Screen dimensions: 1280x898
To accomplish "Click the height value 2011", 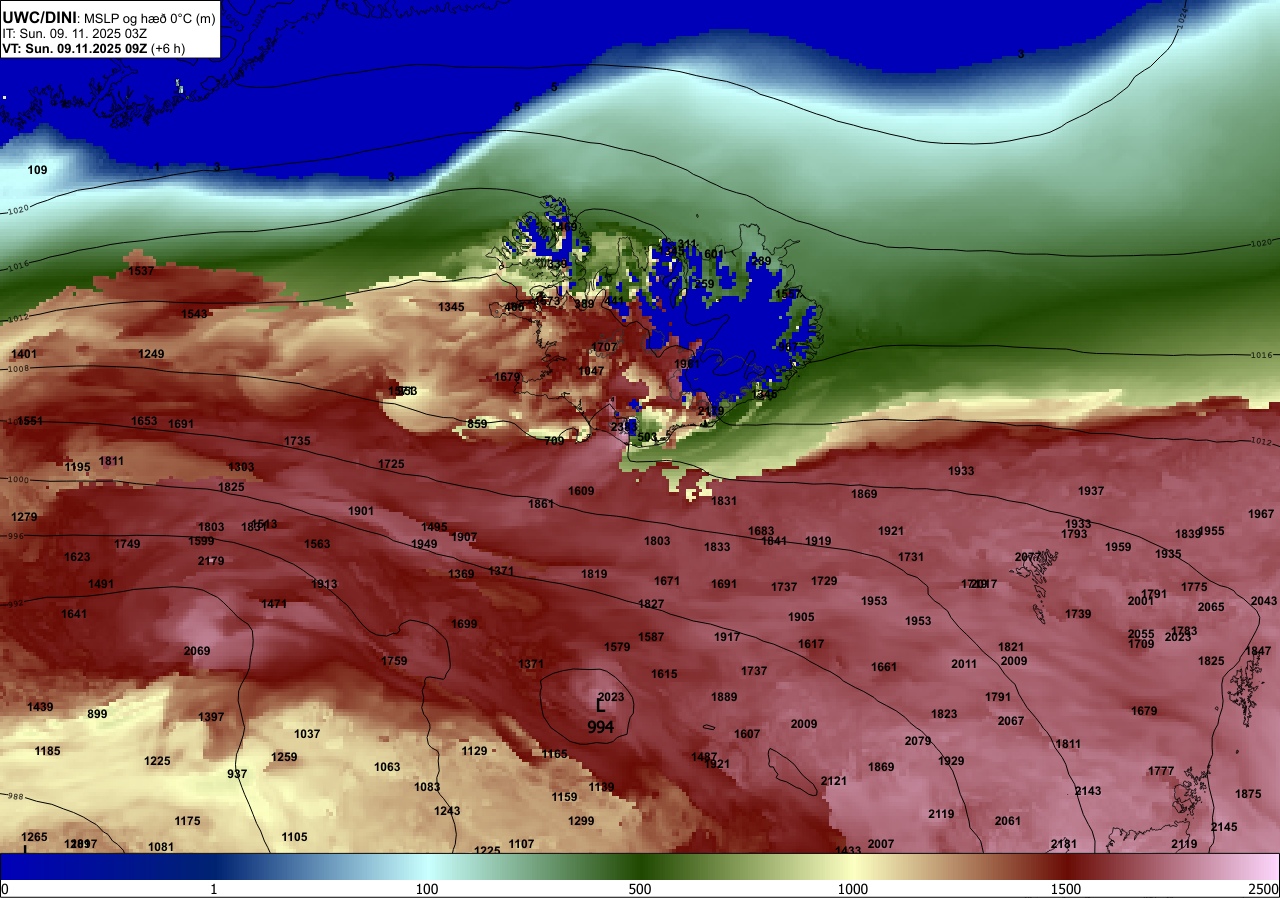I will pos(964,664).
